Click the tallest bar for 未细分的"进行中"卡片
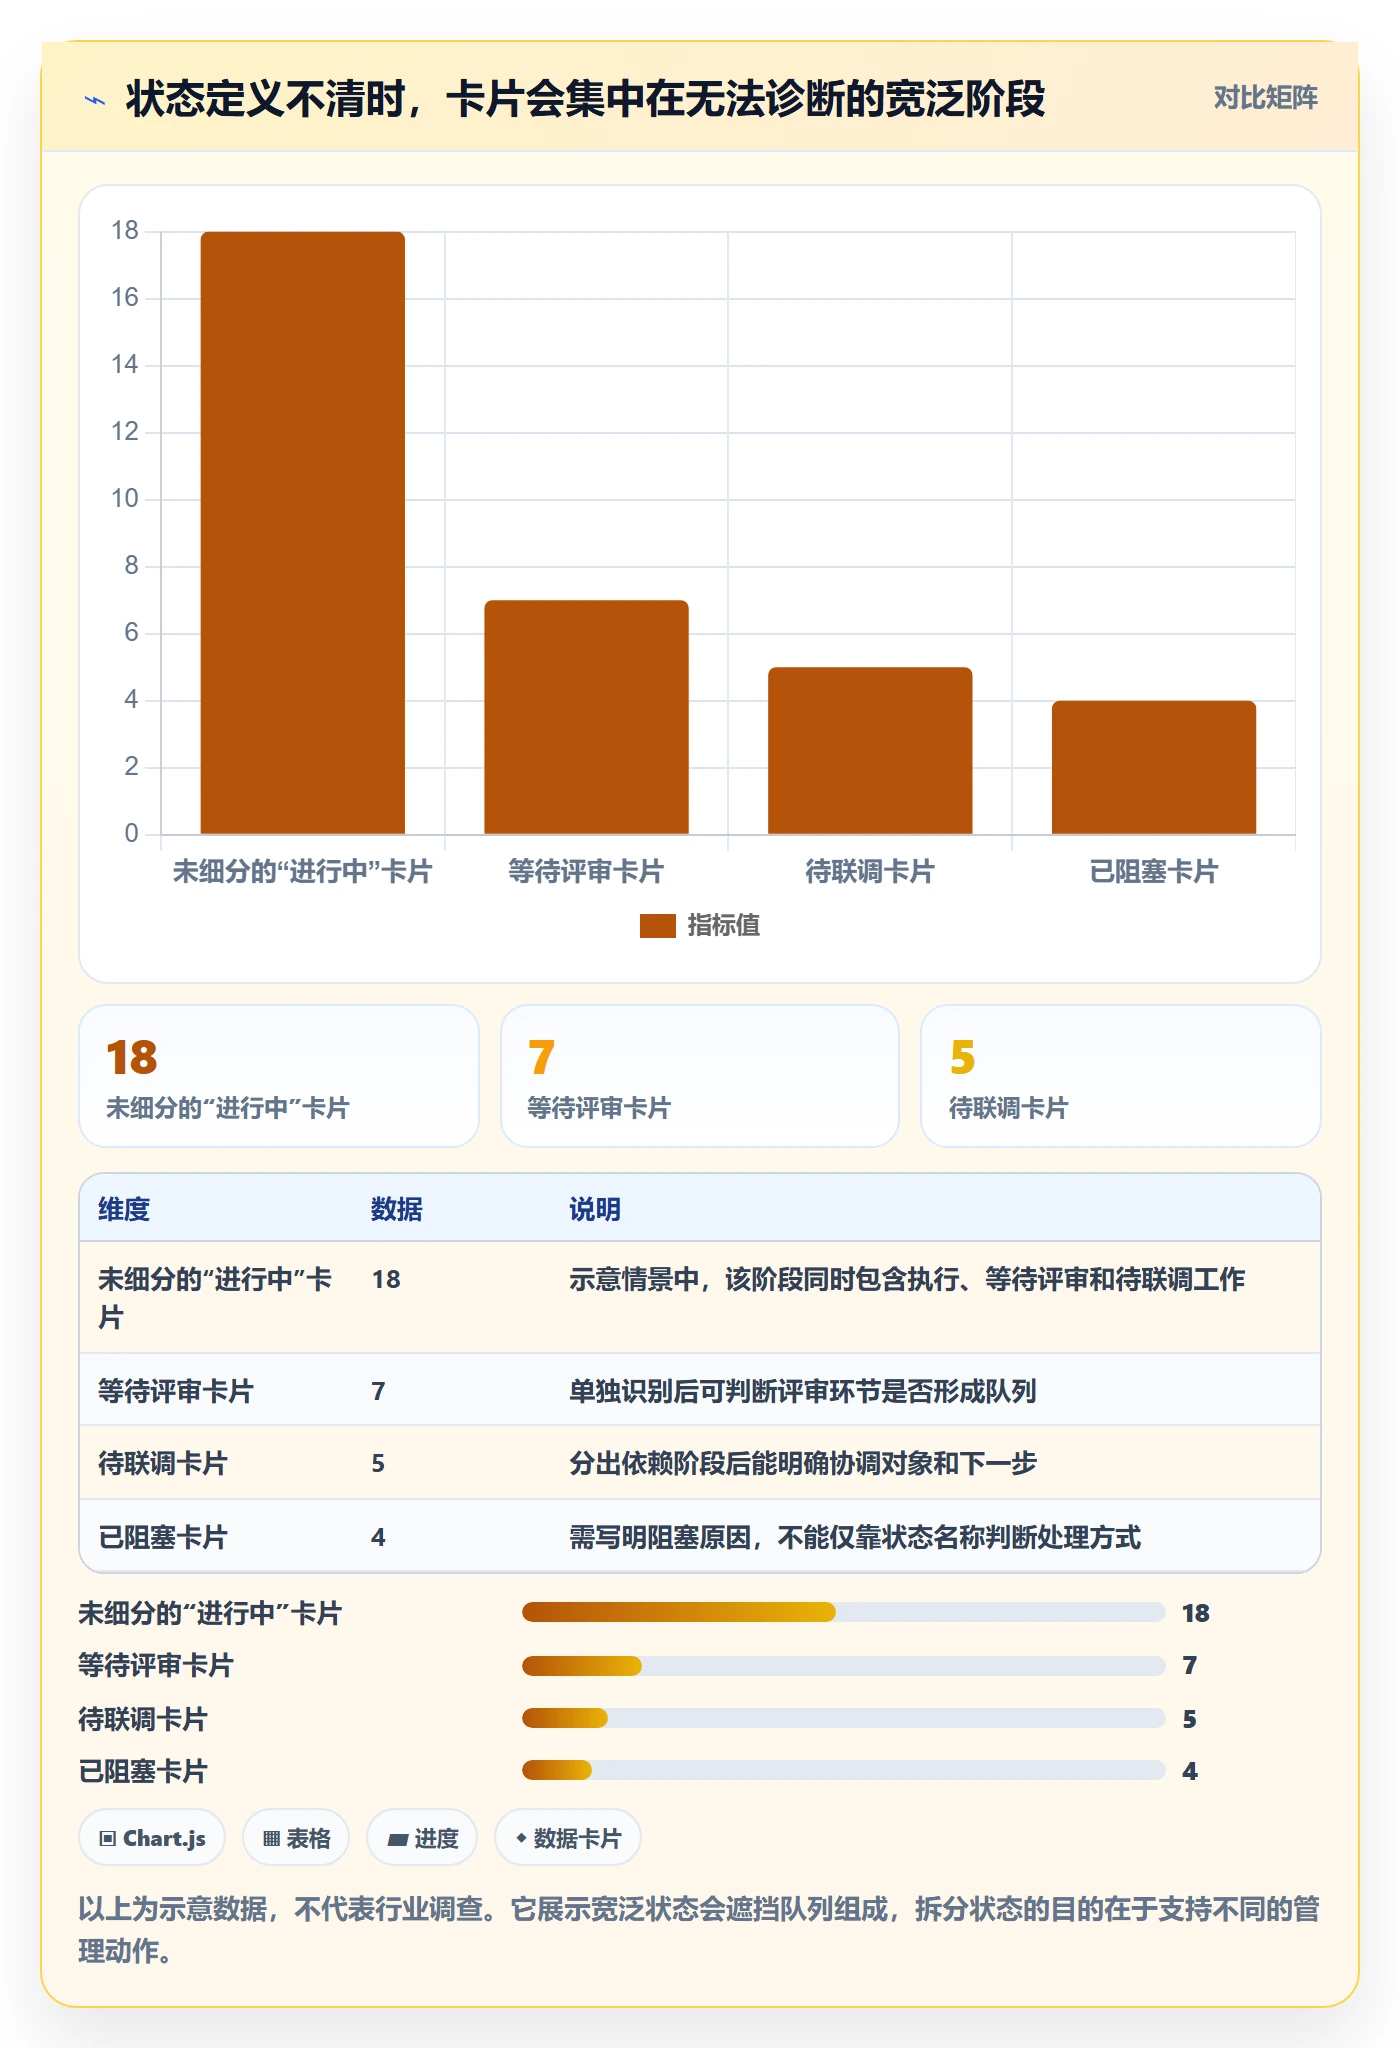 [303, 533]
